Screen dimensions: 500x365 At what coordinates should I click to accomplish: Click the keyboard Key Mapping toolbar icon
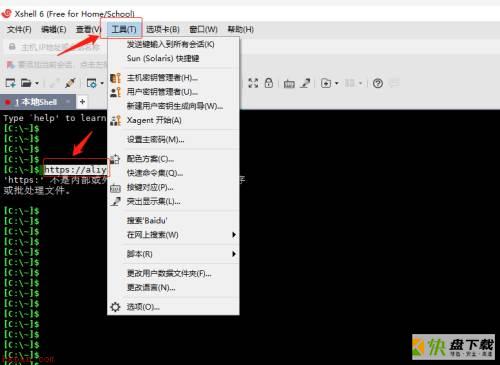(289, 83)
